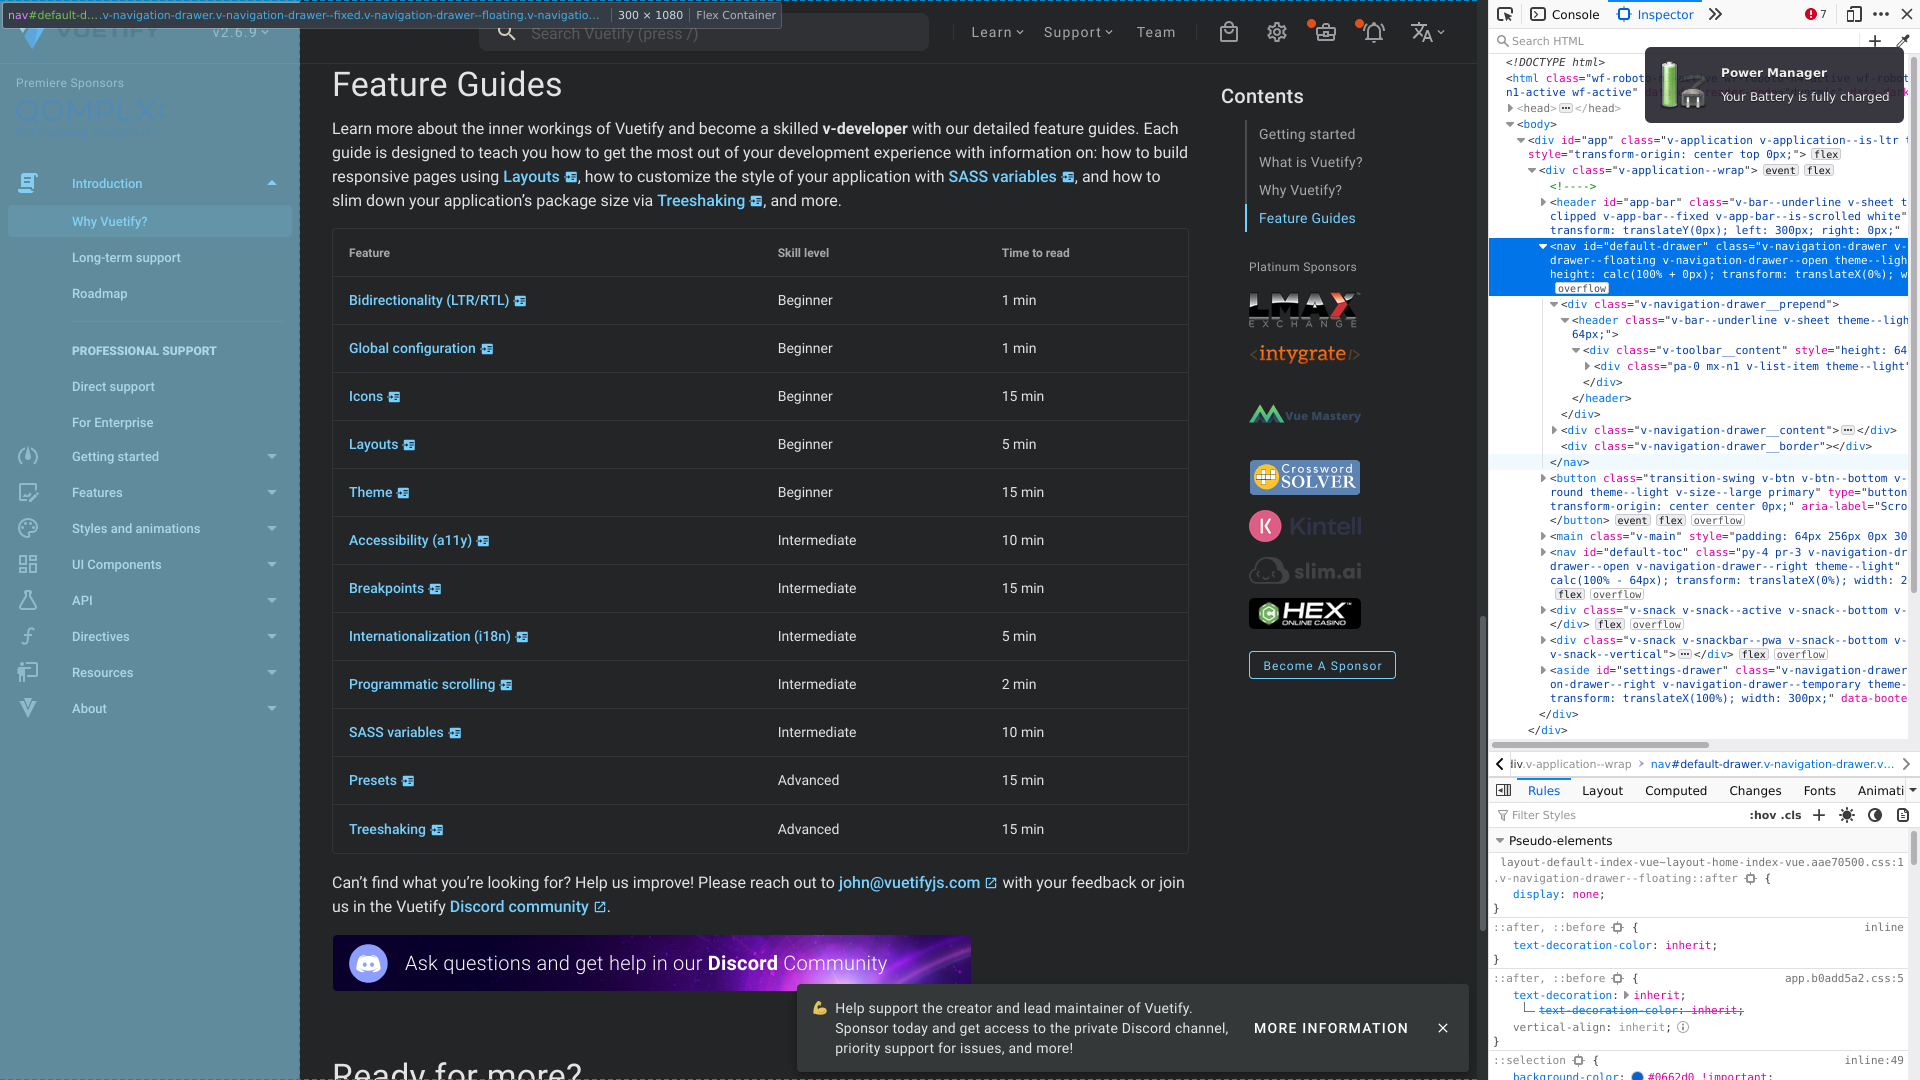Toggle light color scheme simulation
Viewport: 1920px width, 1080px height.
coord(1847,816)
